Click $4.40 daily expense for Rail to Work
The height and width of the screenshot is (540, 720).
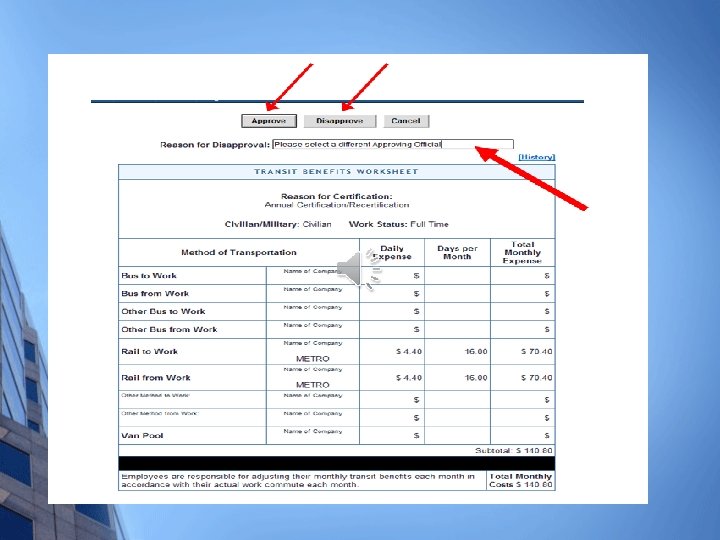pyautogui.click(x=409, y=351)
